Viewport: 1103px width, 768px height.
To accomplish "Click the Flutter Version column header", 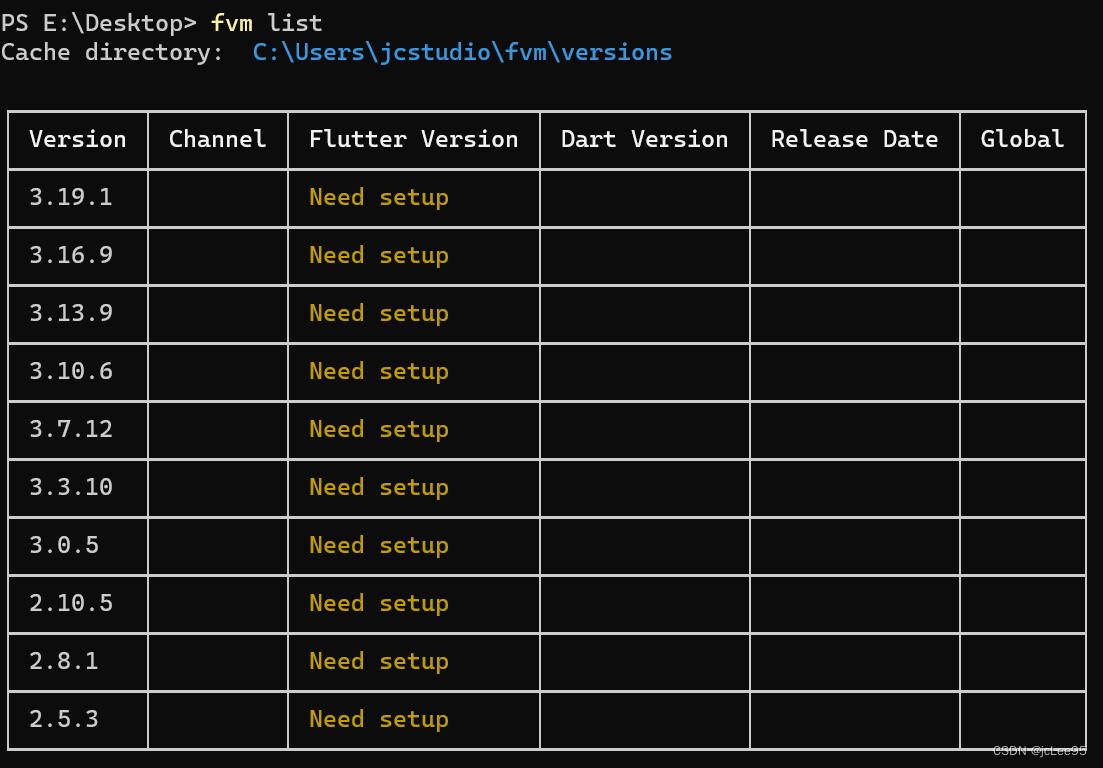I will (413, 139).
